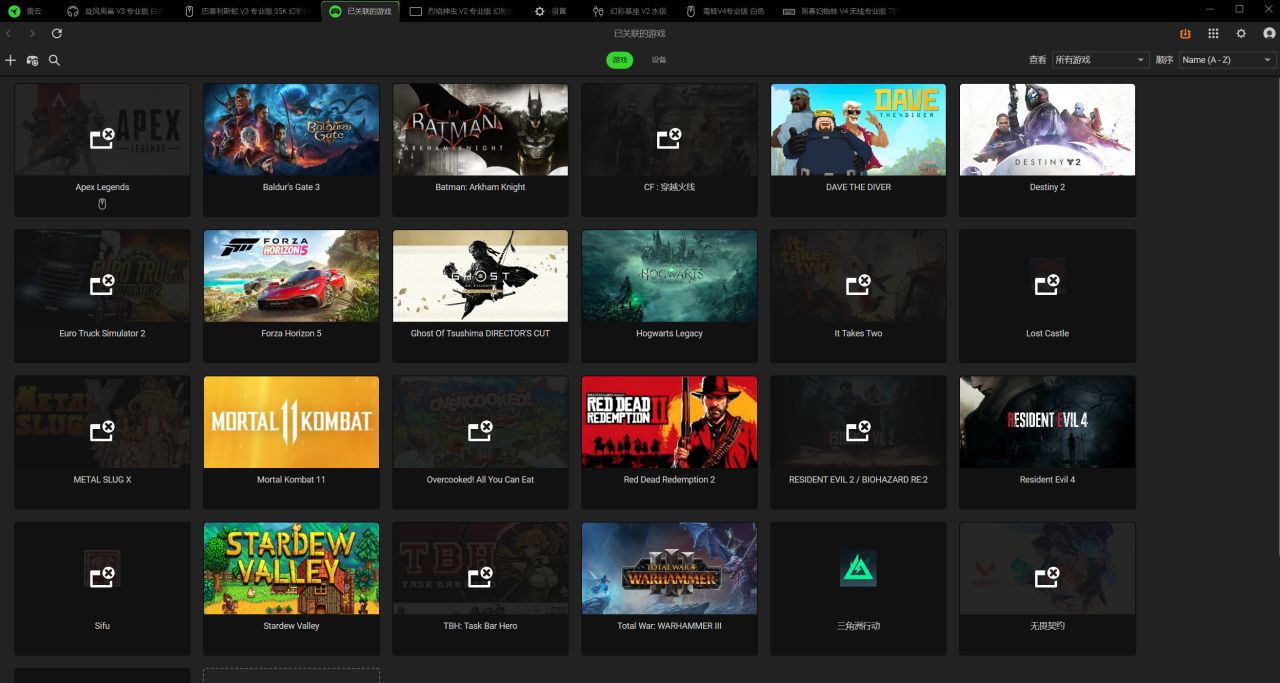Image resolution: width=1280 pixels, height=683 pixels.
Task: Open the 雷云 Synapse home tab
Action: [26, 10]
